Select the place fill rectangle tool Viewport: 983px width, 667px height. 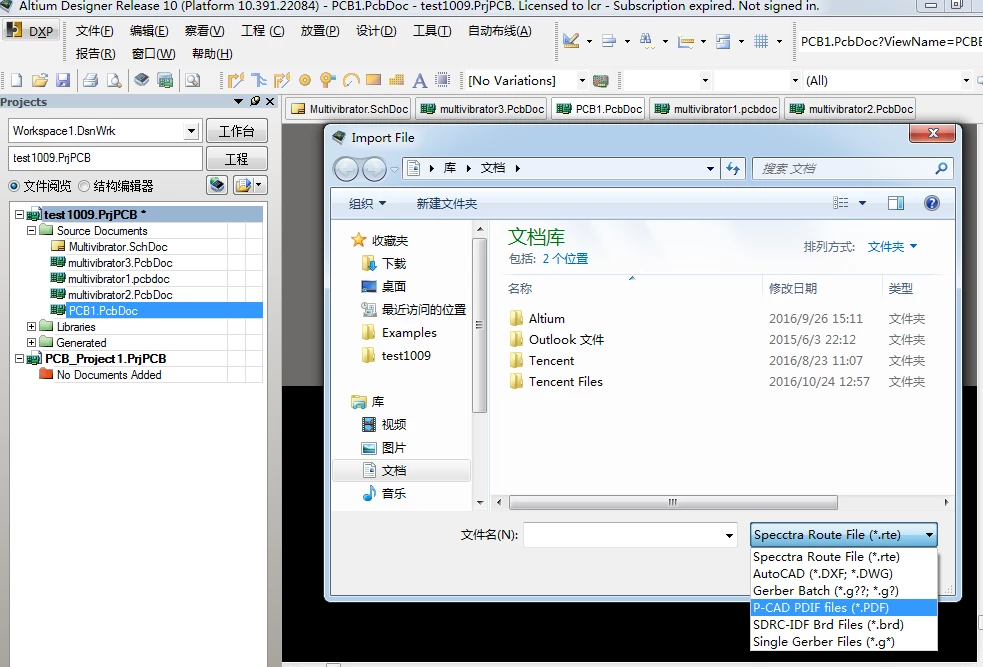point(374,80)
